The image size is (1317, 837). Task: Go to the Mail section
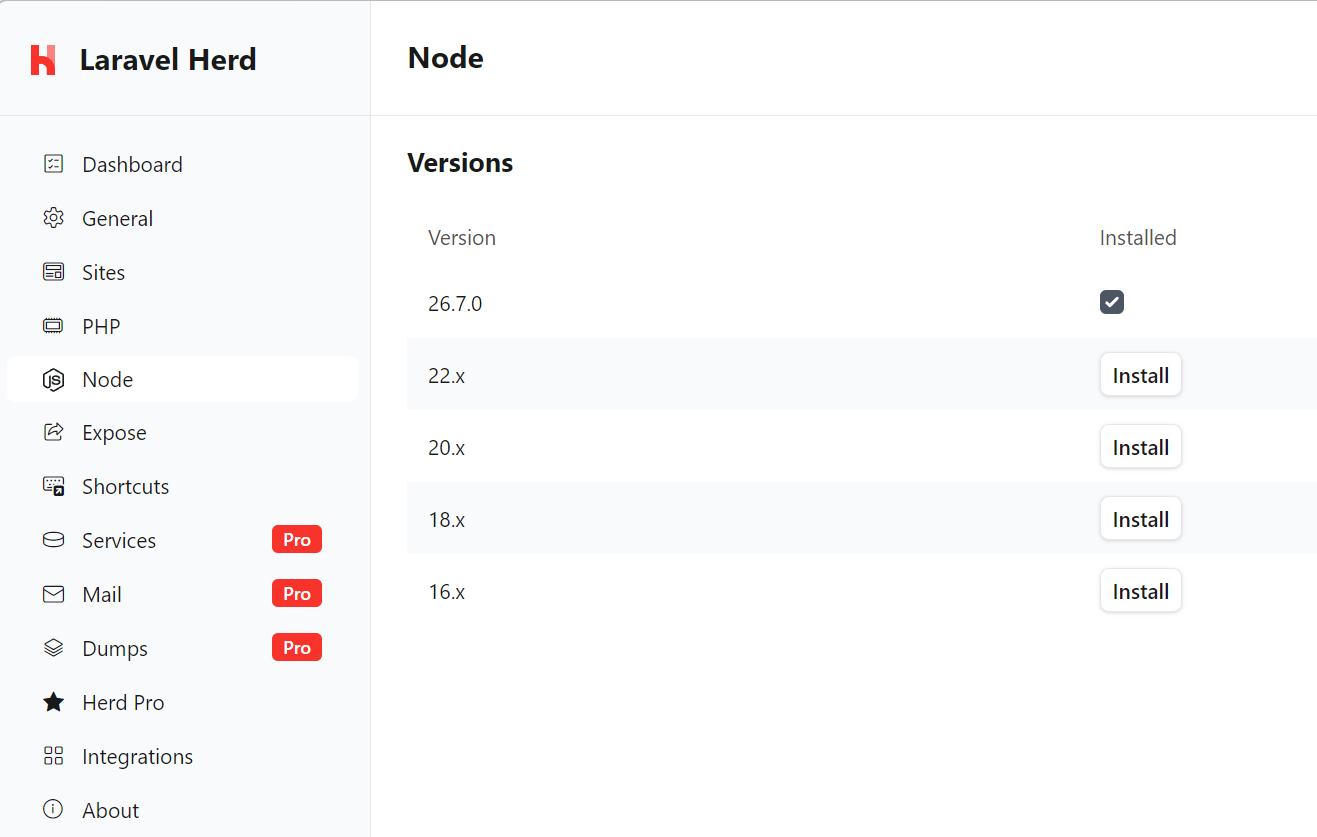[182, 594]
